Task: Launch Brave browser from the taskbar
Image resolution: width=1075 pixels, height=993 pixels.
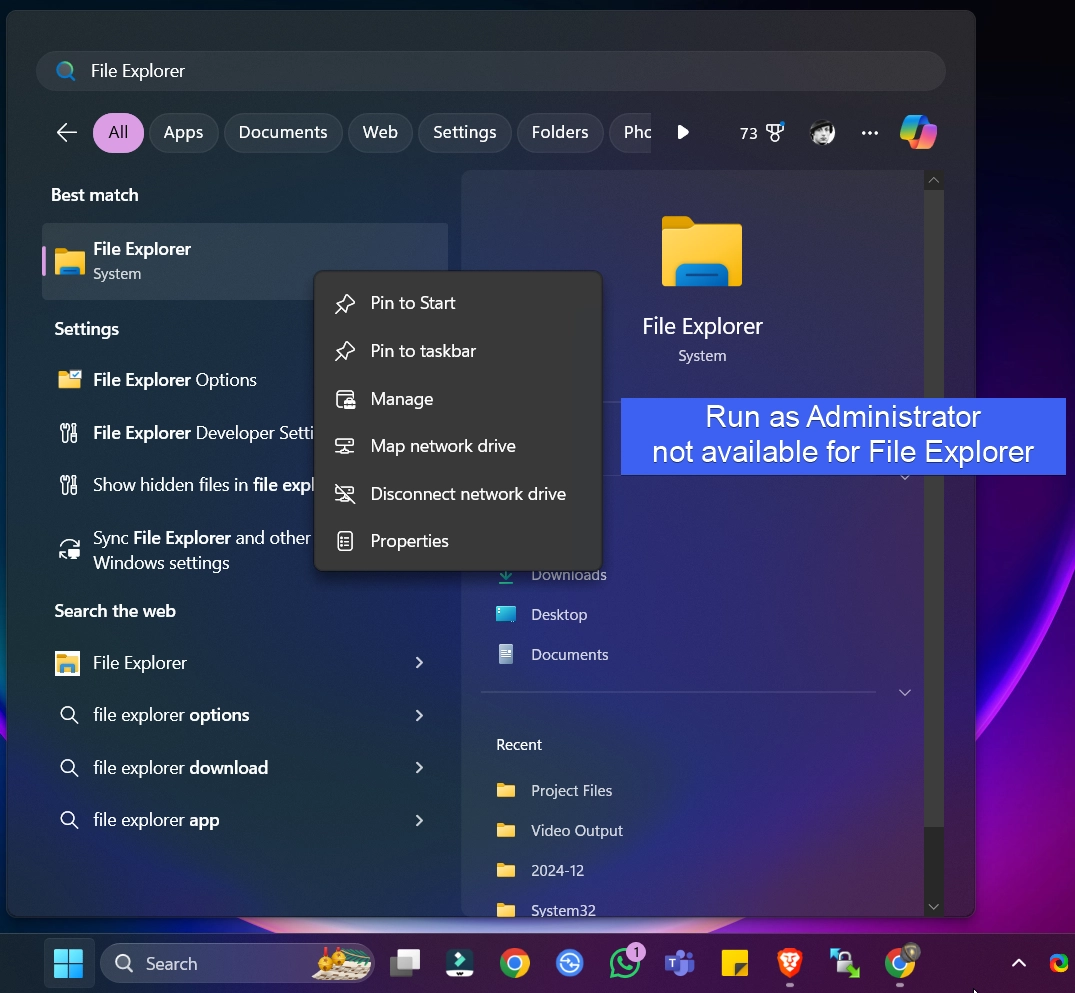Action: 789,963
